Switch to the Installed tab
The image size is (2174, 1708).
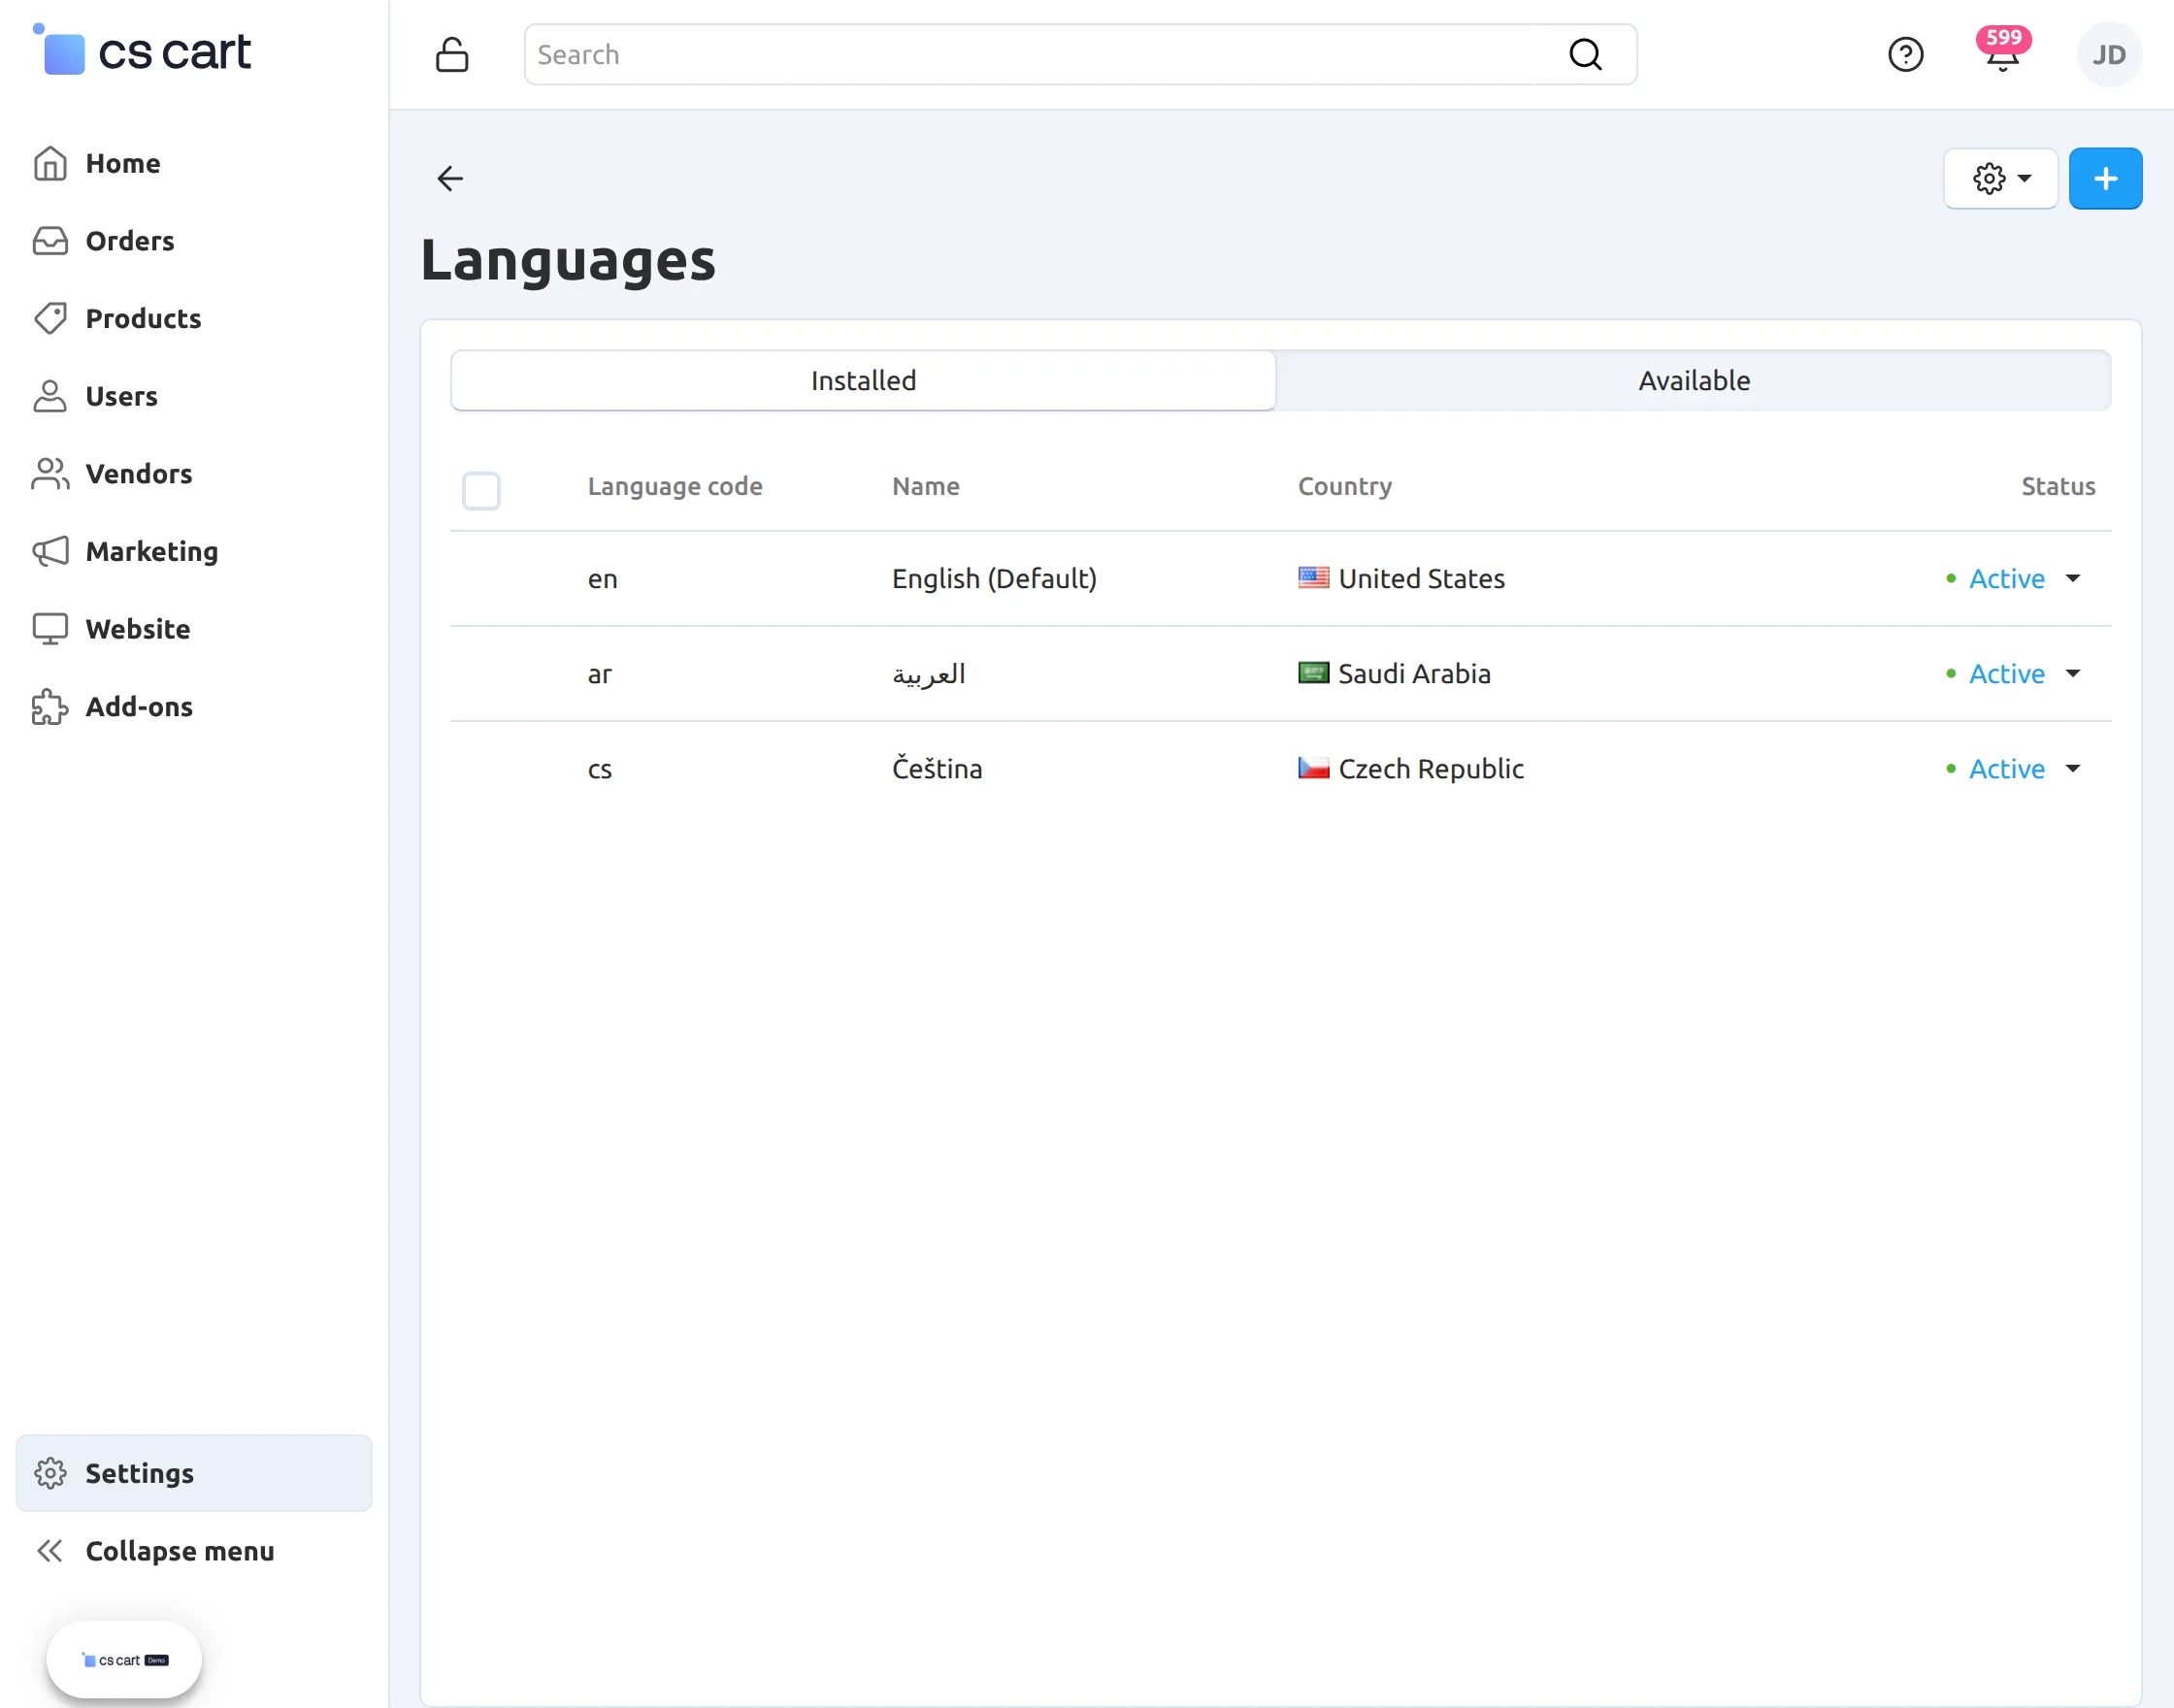click(x=863, y=380)
